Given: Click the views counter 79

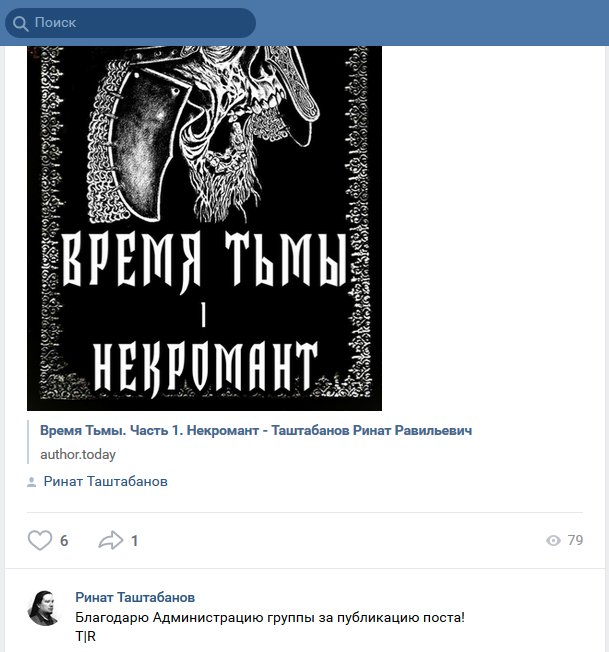Looking at the screenshot, I should 575,540.
